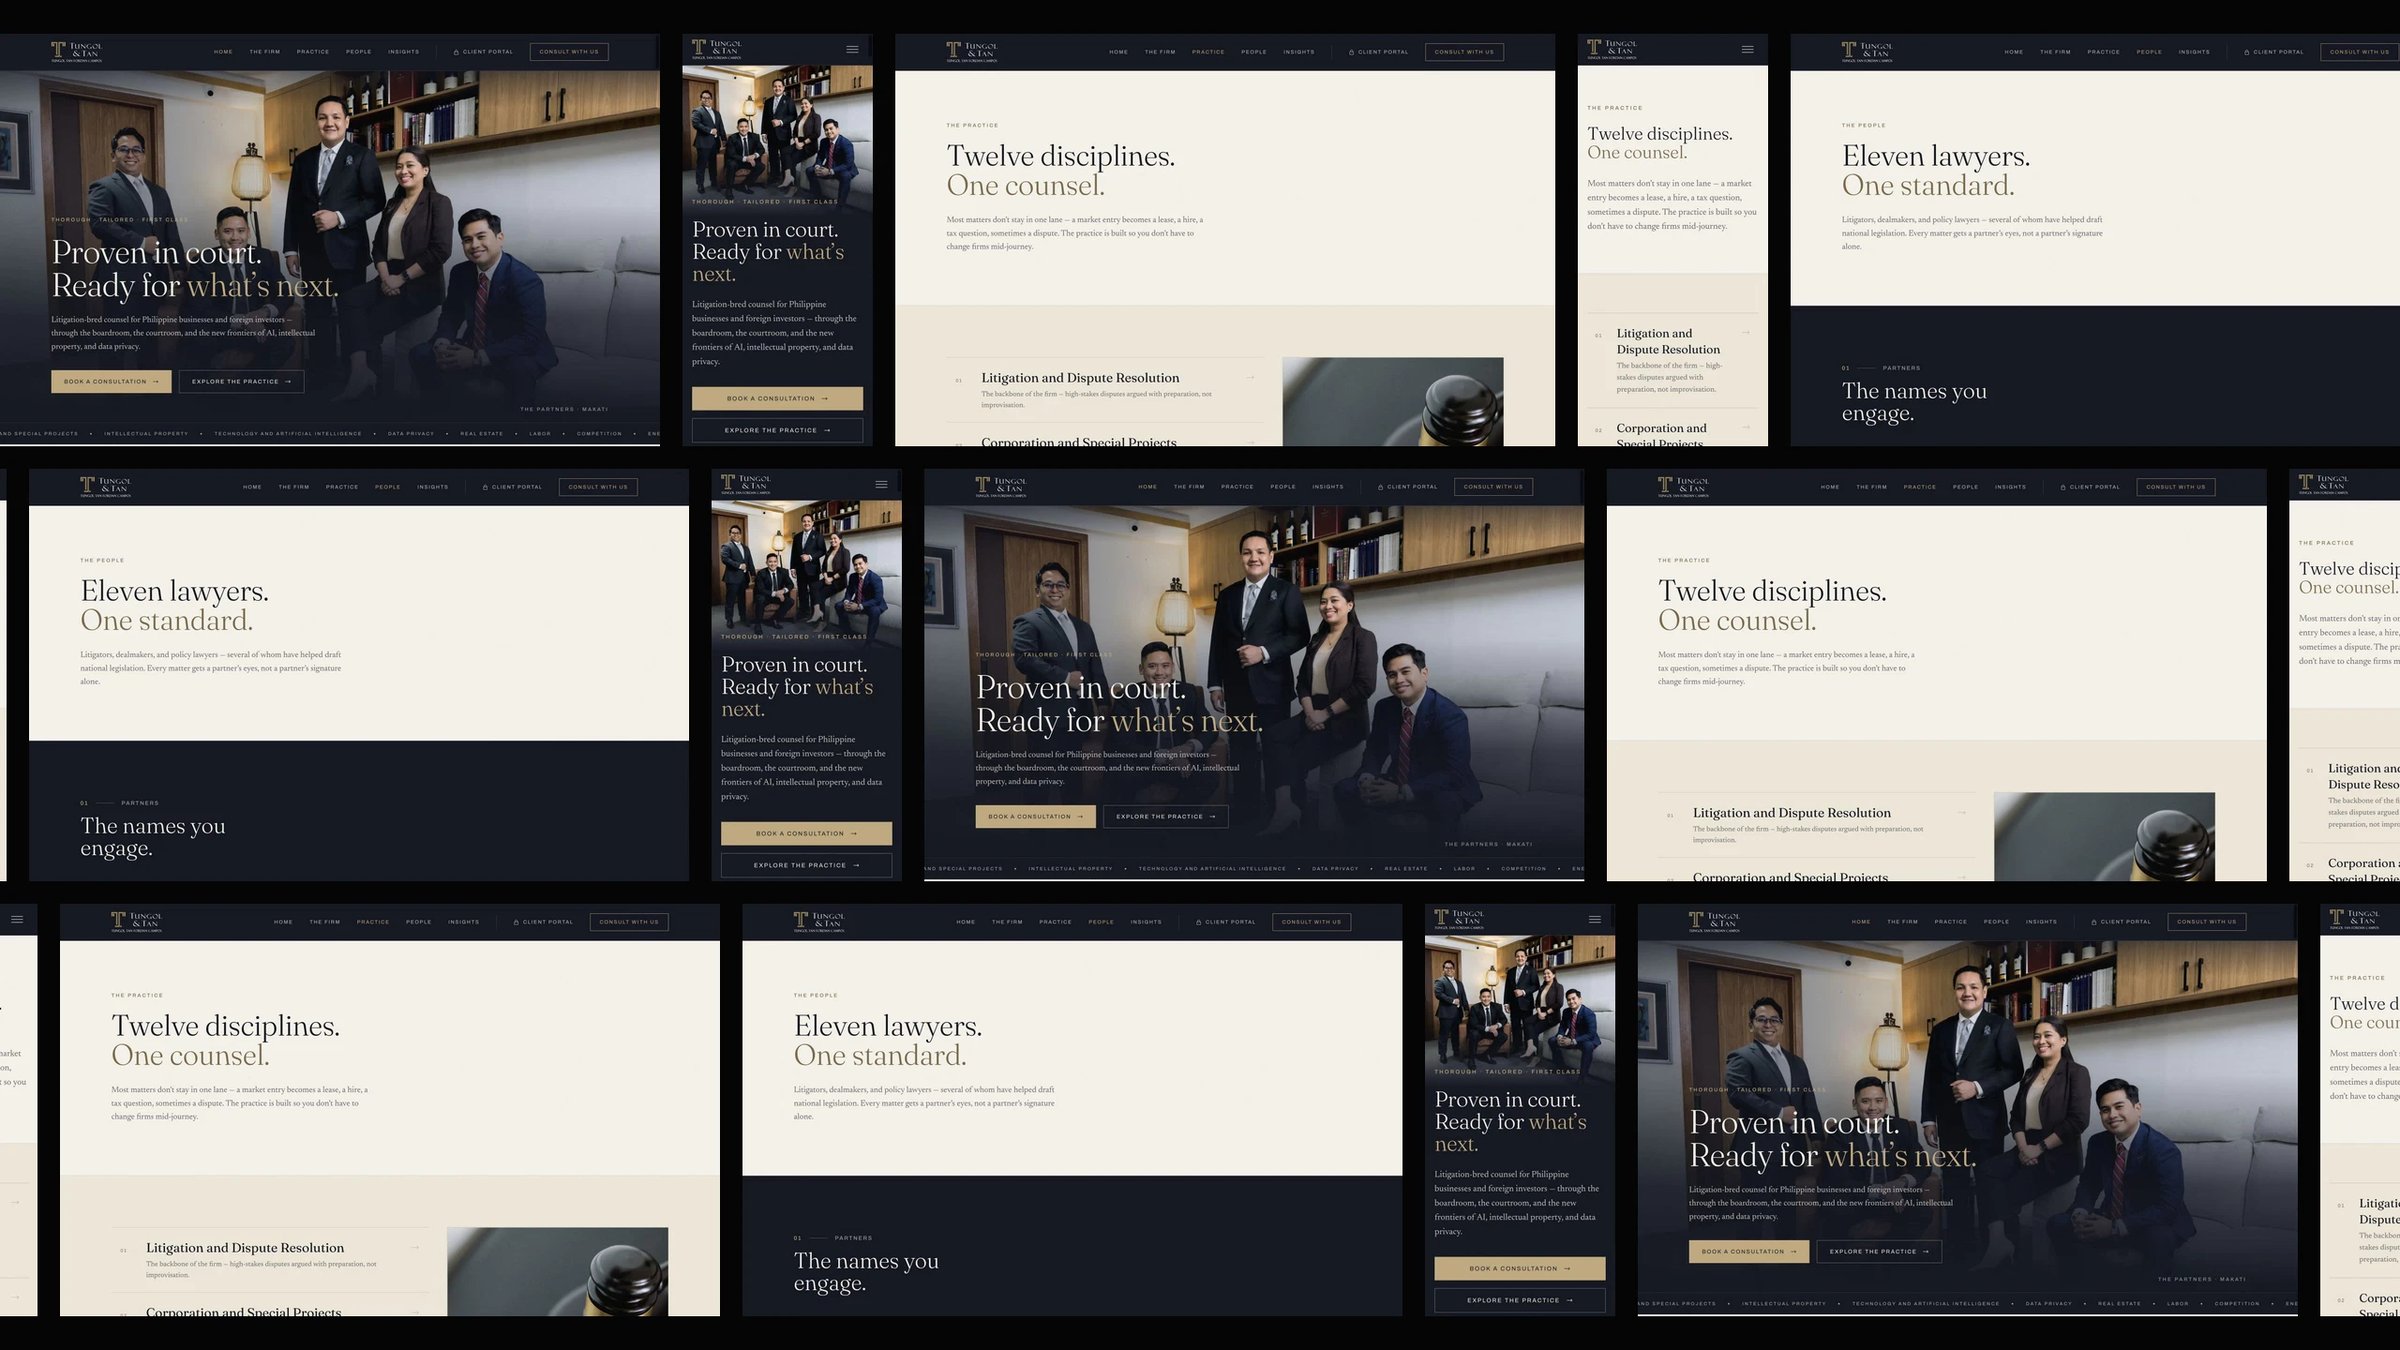Click Explore the Practice in bottom-row mobile home mockup

coord(1520,1300)
